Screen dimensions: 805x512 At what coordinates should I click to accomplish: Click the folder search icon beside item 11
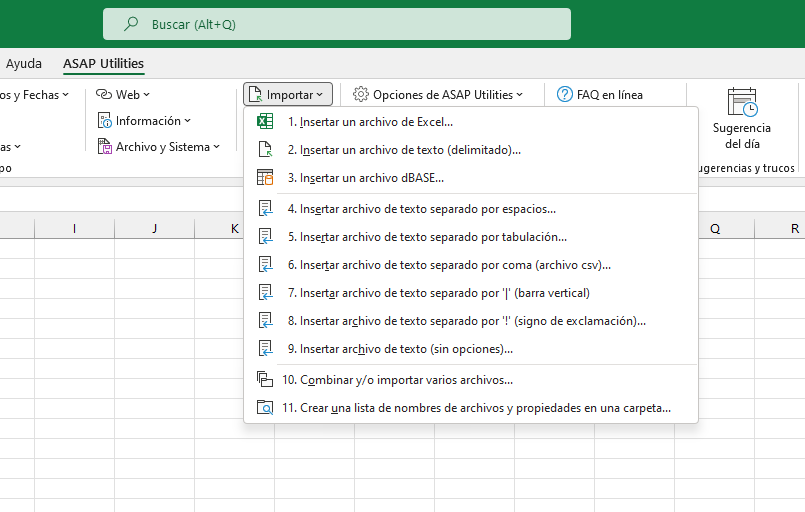(265, 408)
